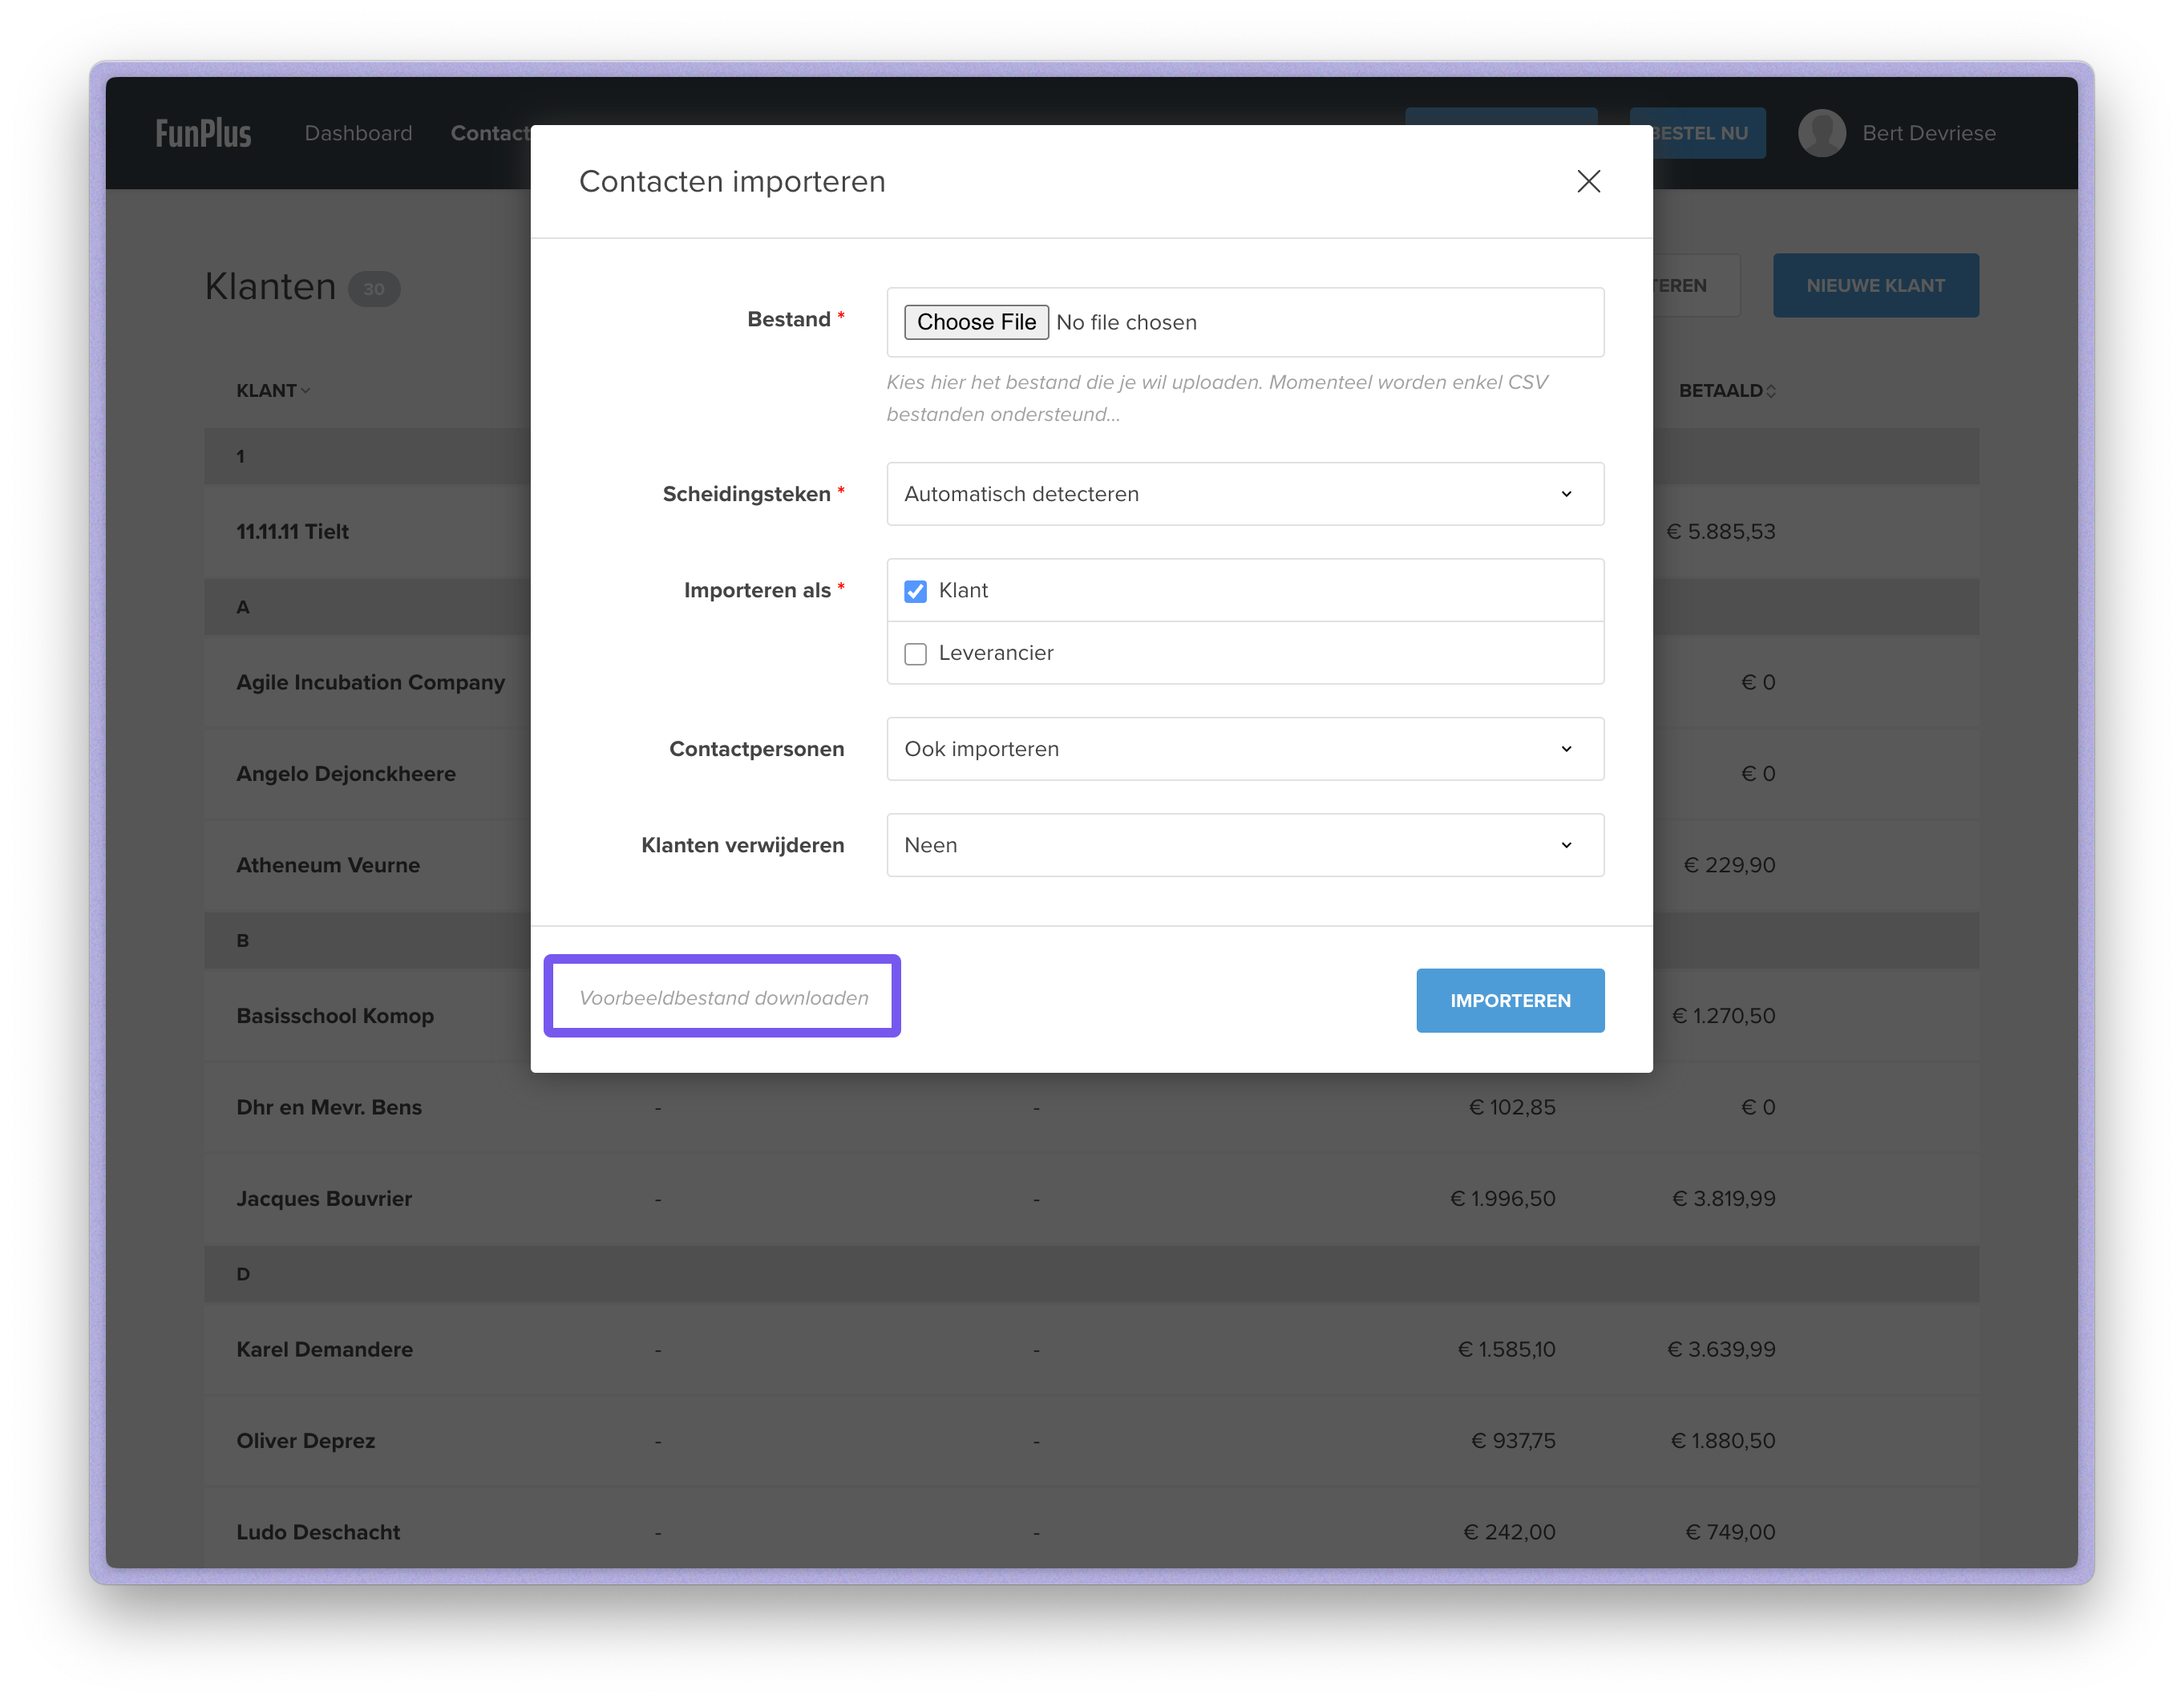Click the KLANT column sort arrow
Screen dimensions: 2184x1703
coord(306,391)
